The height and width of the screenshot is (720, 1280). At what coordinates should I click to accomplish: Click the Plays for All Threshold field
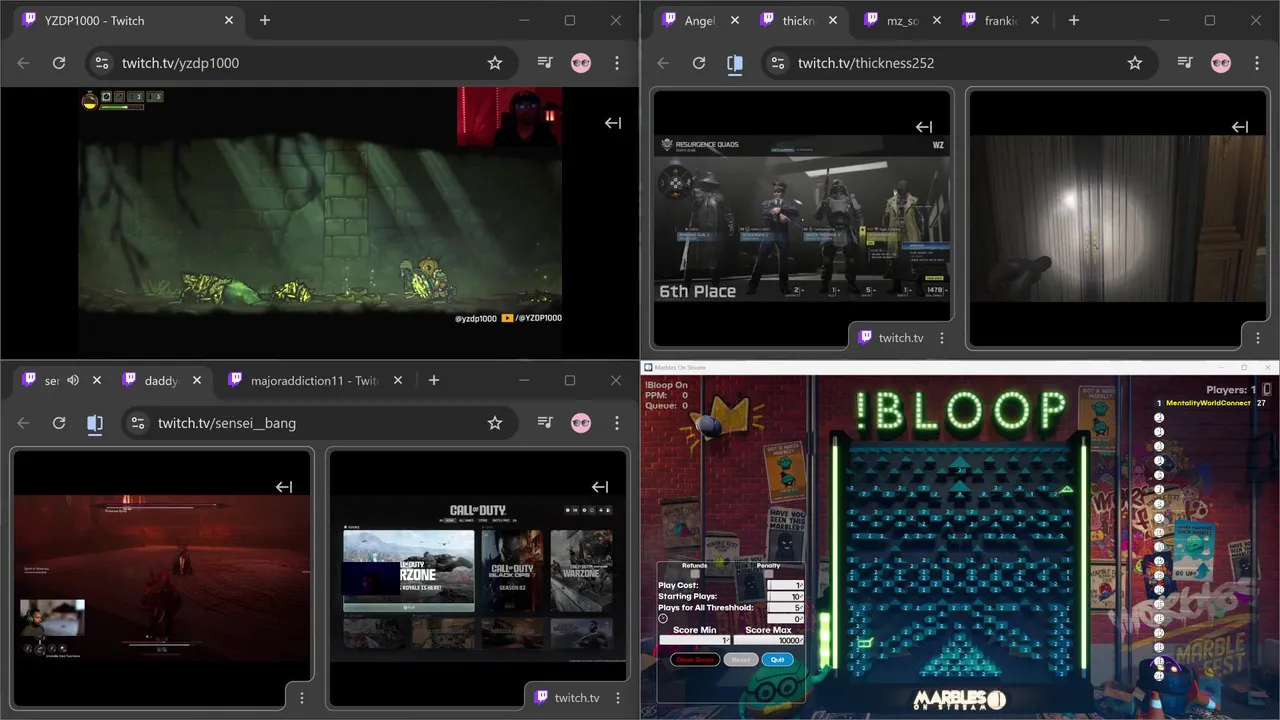tap(785, 607)
